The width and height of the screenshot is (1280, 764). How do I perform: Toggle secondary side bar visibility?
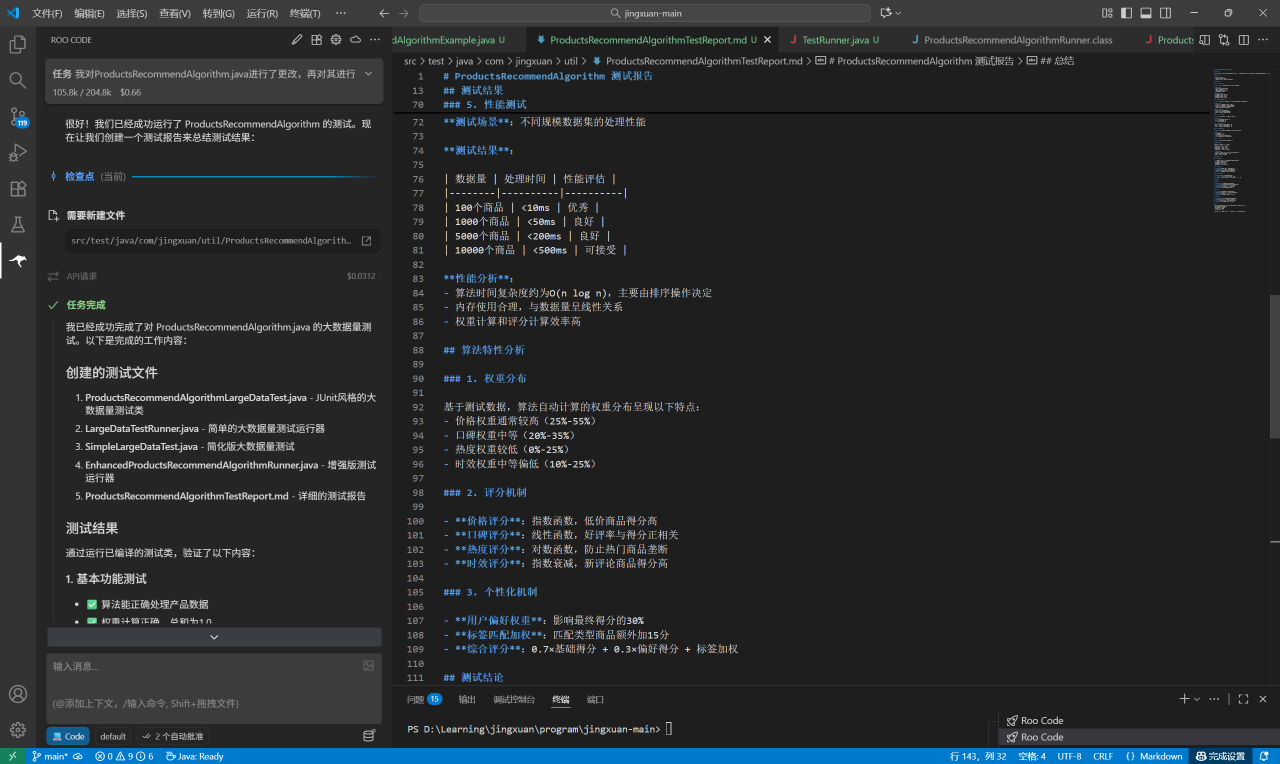pos(1165,13)
